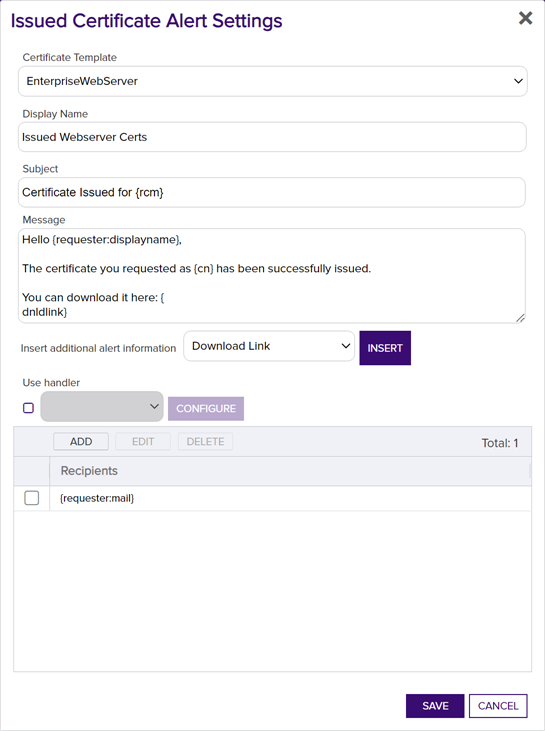The width and height of the screenshot is (545, 731).
Task: Grab the Message box resize handle
Action: pos(520,318)
